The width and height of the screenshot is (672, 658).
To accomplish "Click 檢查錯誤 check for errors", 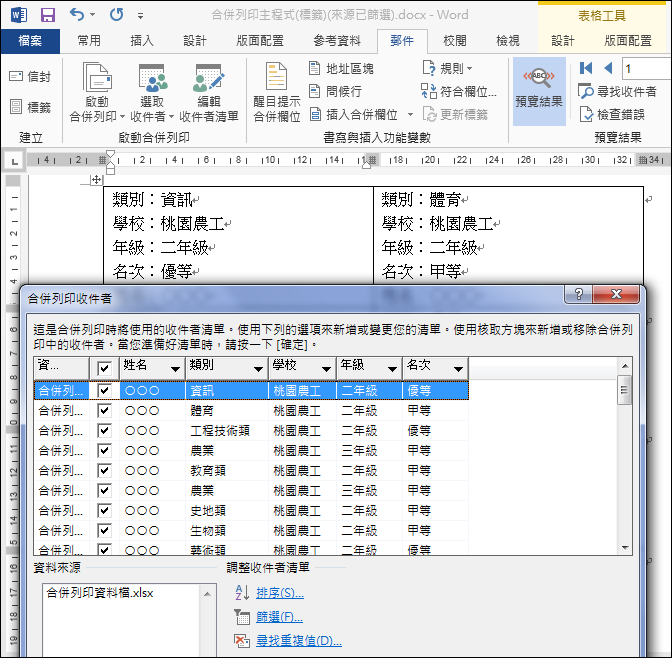I will (x=612, y=114).
